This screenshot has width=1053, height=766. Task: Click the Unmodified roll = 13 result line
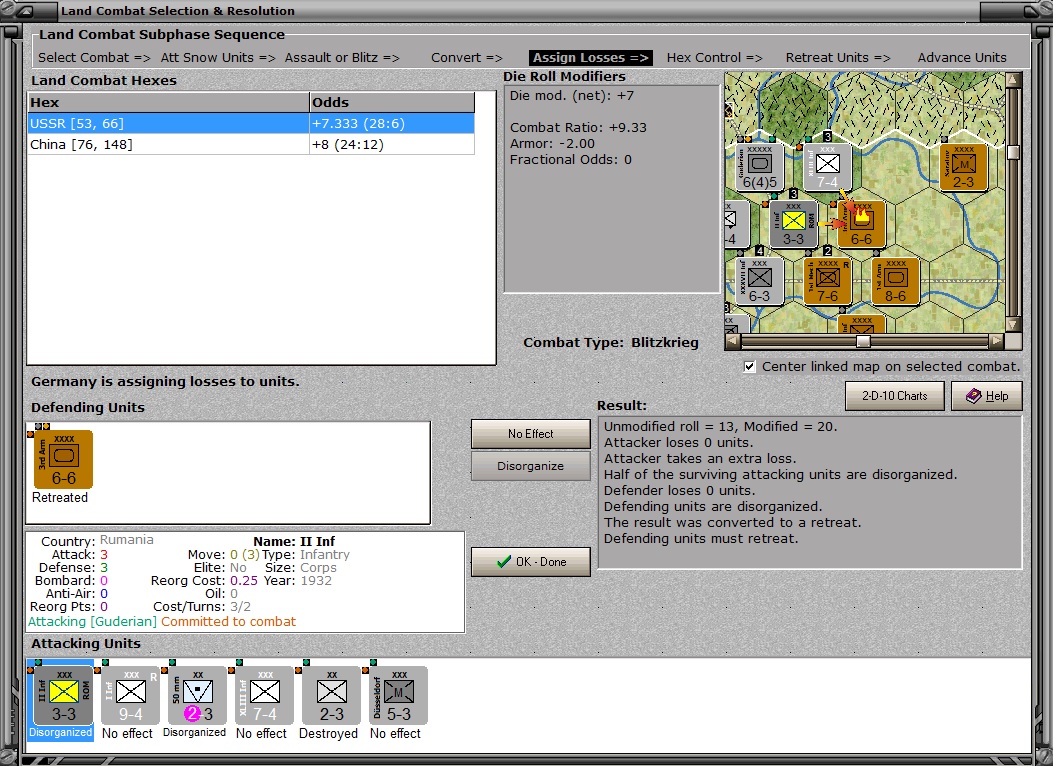(721, 426)
